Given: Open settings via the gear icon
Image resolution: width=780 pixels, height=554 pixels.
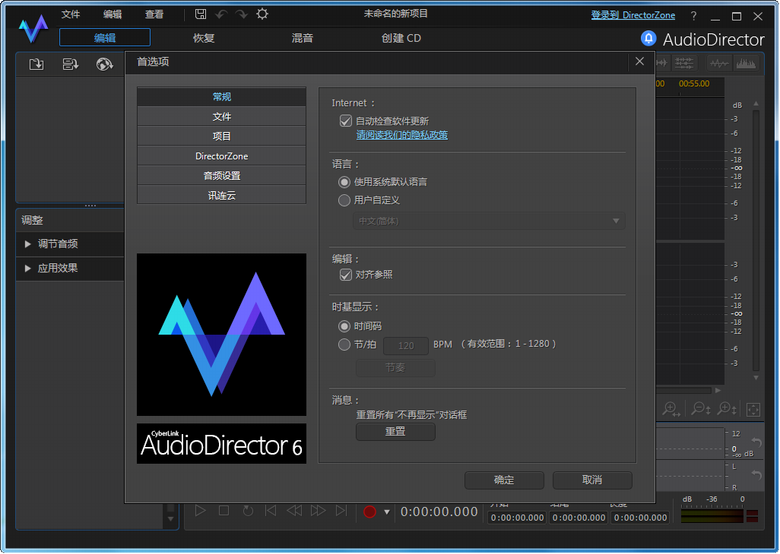Looking at the screenshot, I should pos(262,14).
